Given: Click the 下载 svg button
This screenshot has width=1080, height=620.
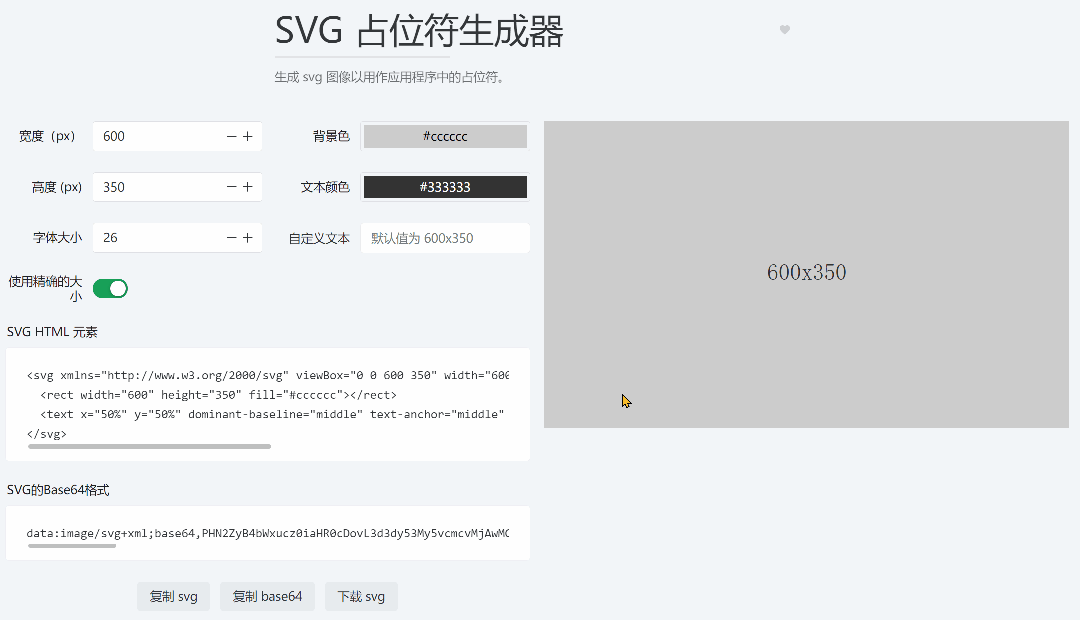Looking at the screenshot, I should tap(361, 596).
